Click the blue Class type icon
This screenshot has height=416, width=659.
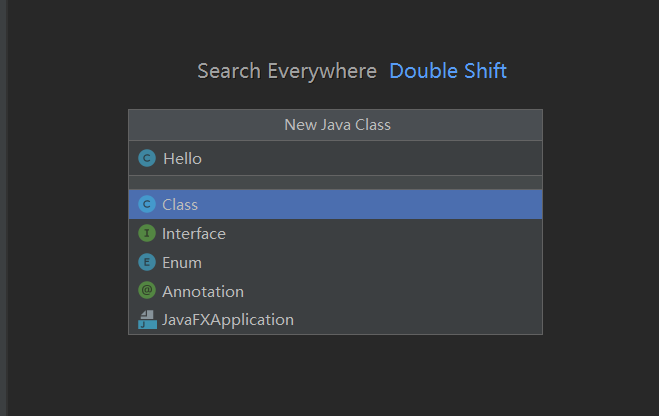[x=147, y=204]
